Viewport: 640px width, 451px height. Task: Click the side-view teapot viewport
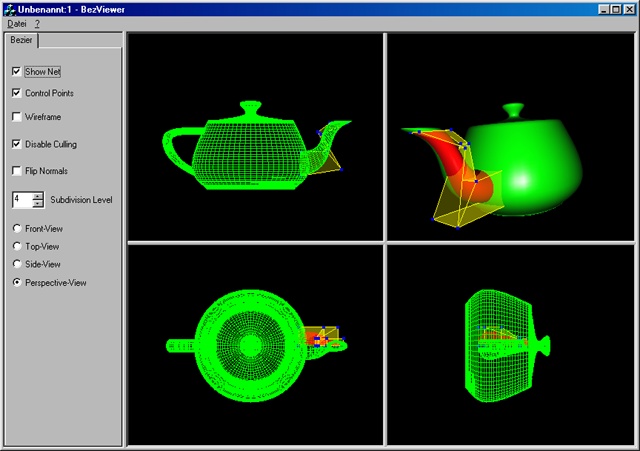(511, 345)
